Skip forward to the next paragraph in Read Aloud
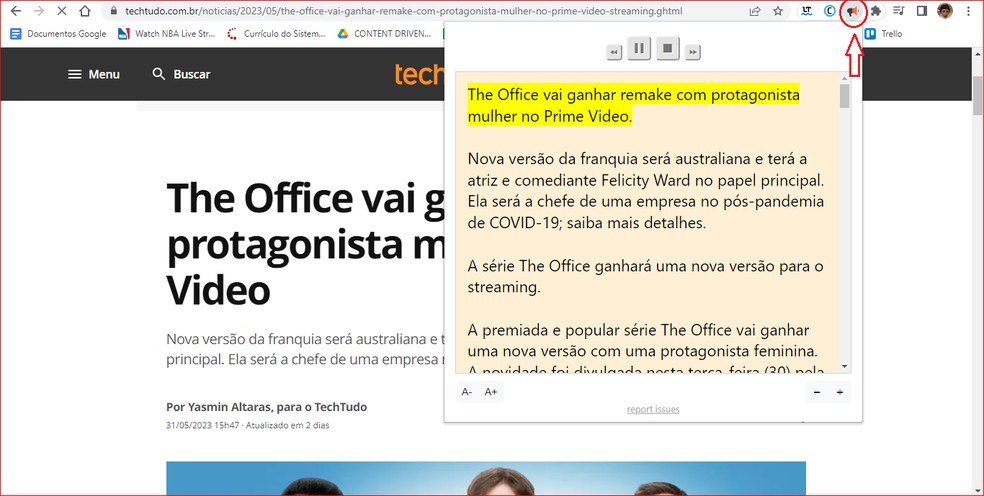 (692, 52)
